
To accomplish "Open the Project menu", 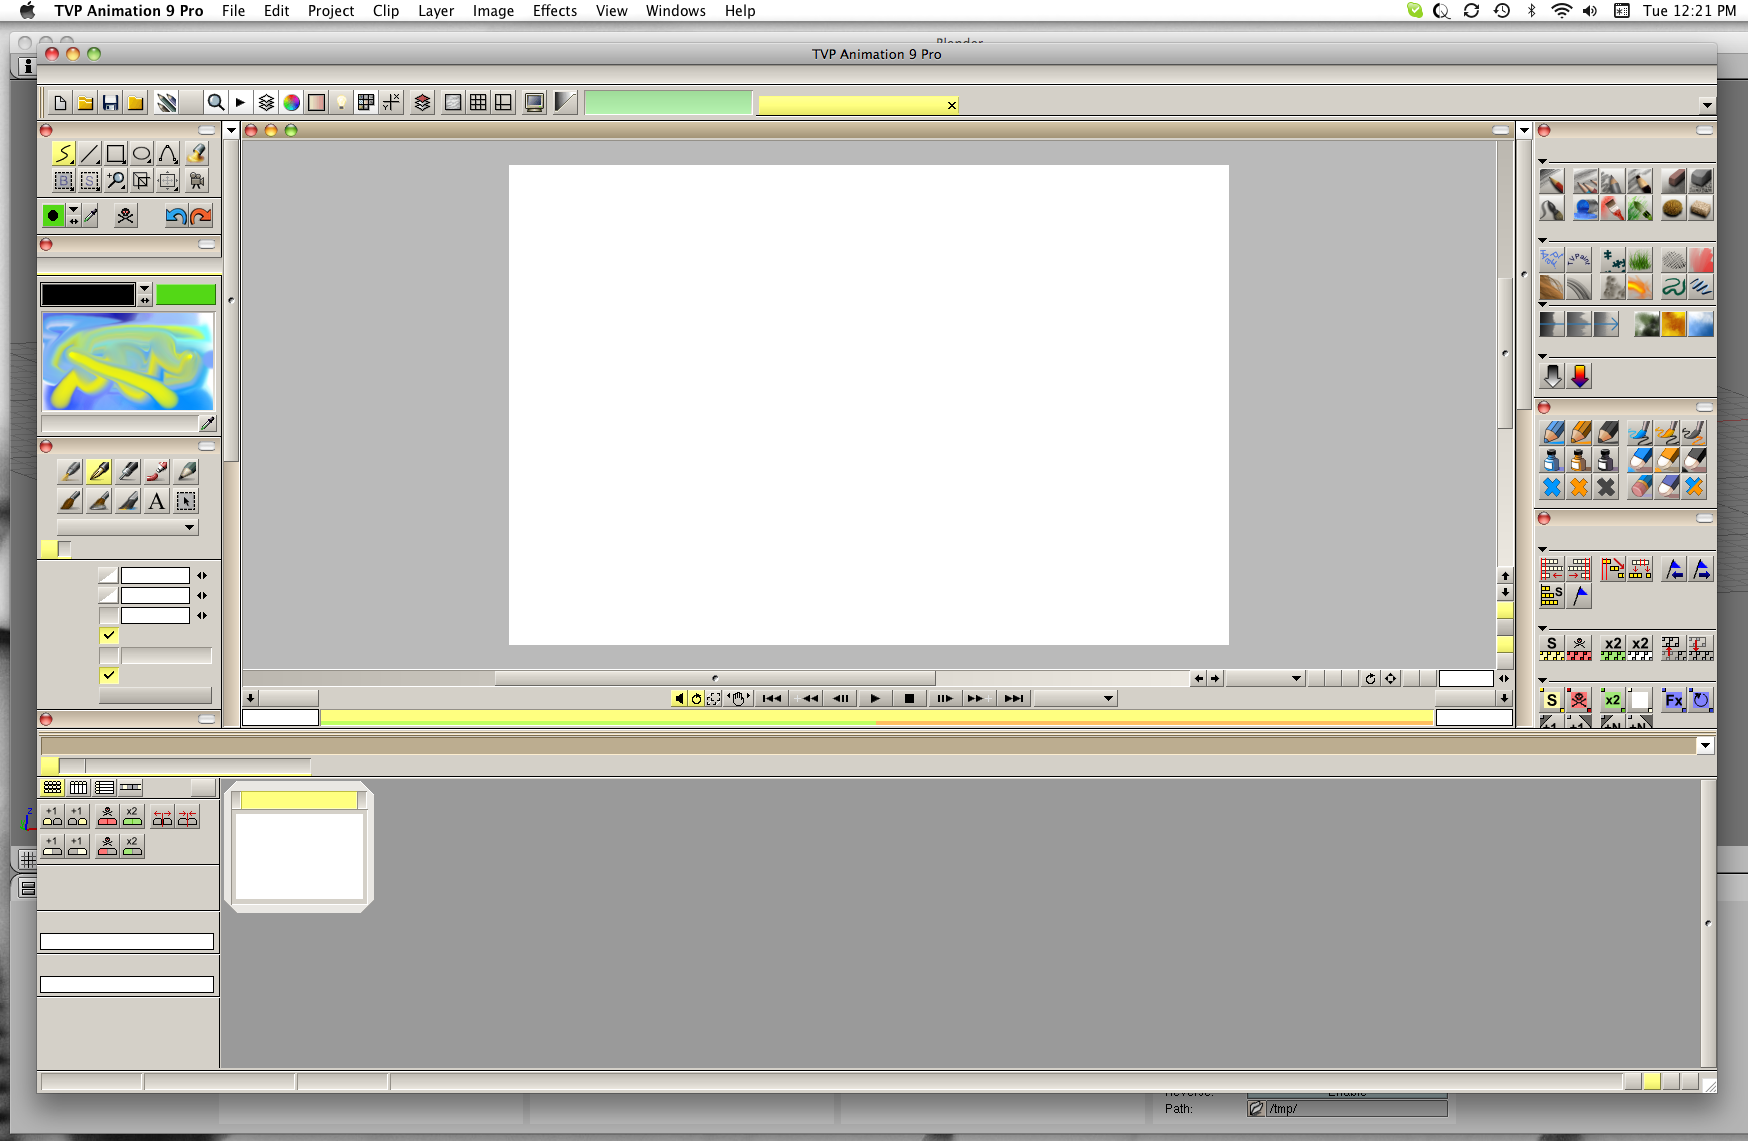I will click(331, 11).
